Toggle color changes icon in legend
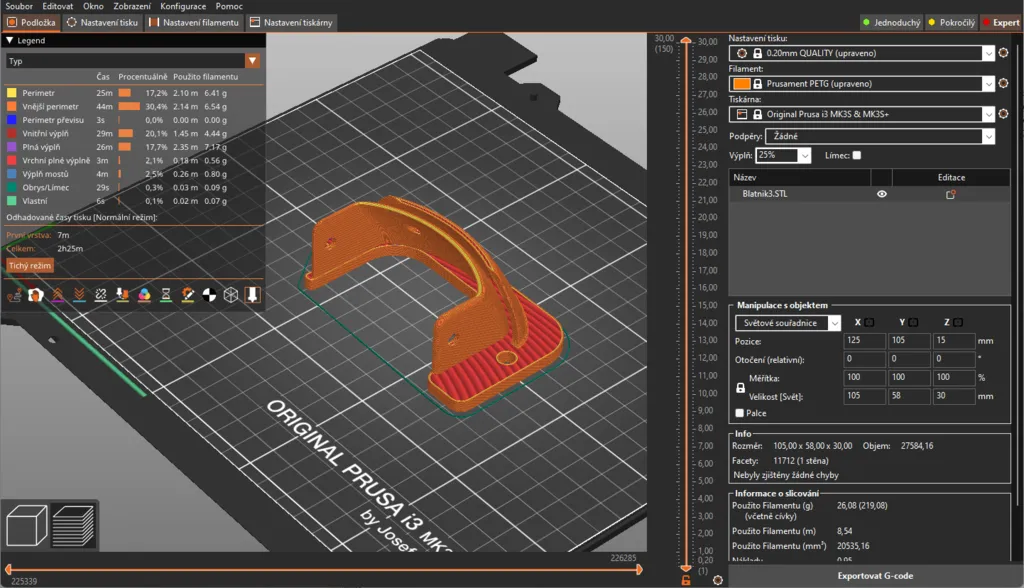The width and height of the screenshot is (1024, 588). coord(145,294)
